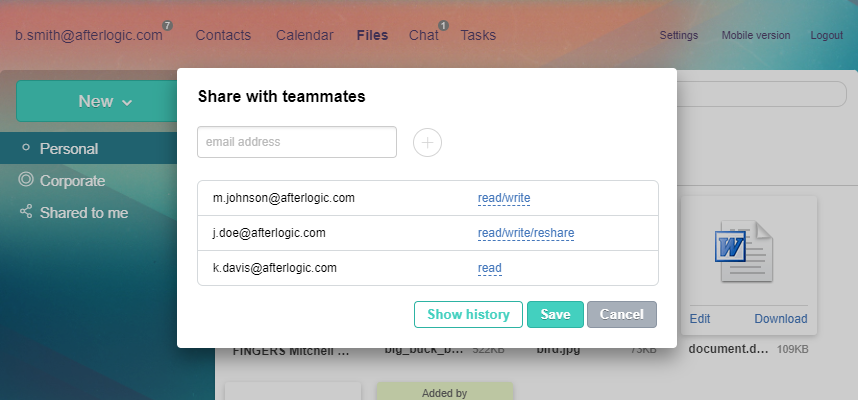This screenshot has height=400, width=858.
Task: Open Chat with unread badge
Action: click(424, 35)
